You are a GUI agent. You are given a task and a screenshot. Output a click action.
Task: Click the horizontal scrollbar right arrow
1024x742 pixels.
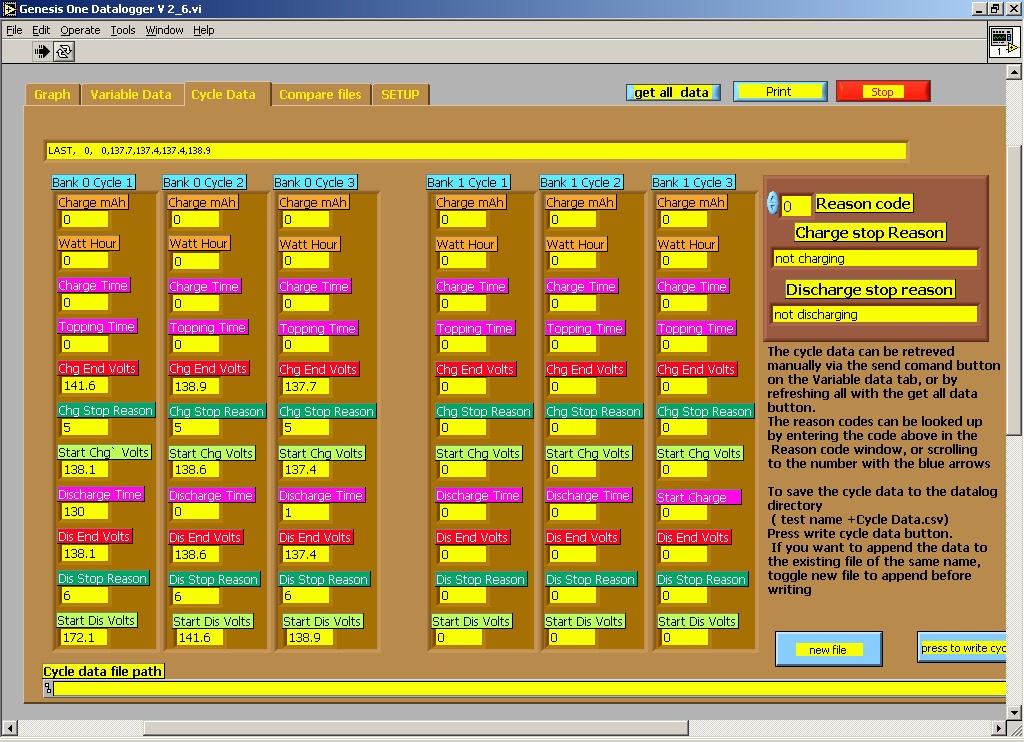click(x=999, y=728)
